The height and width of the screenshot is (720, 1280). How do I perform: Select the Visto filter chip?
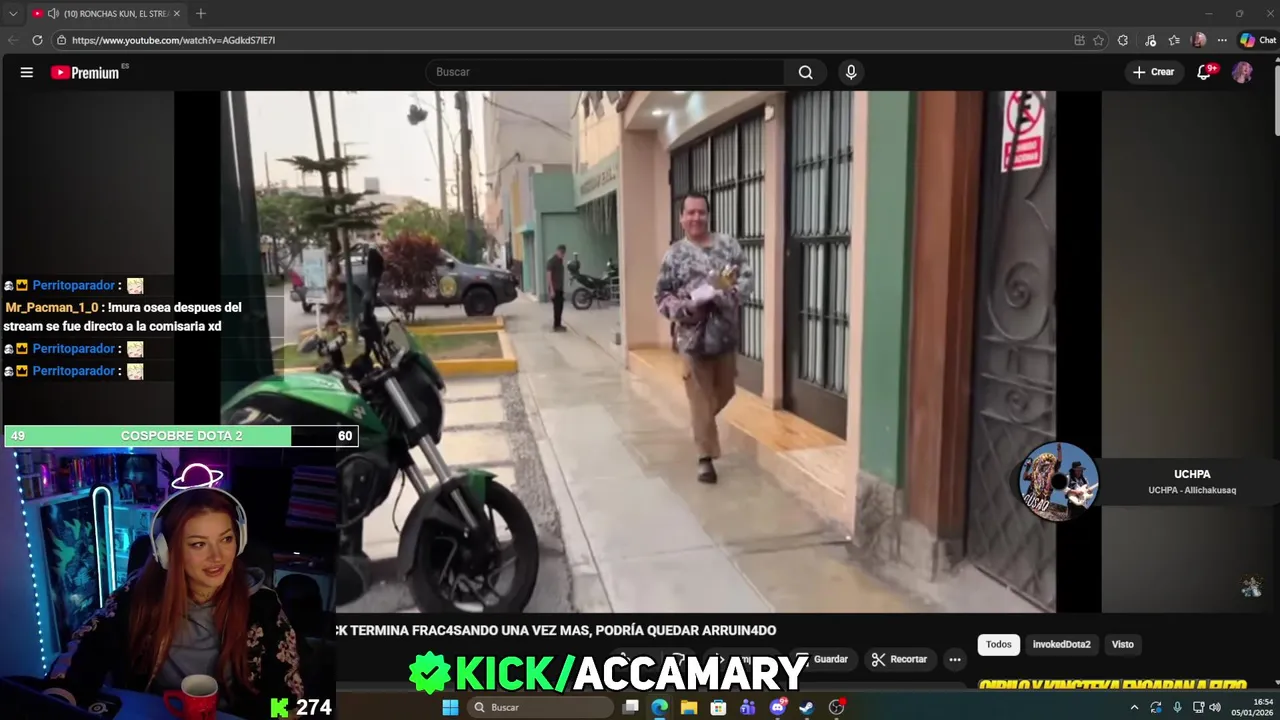(x=1123, y=645)
